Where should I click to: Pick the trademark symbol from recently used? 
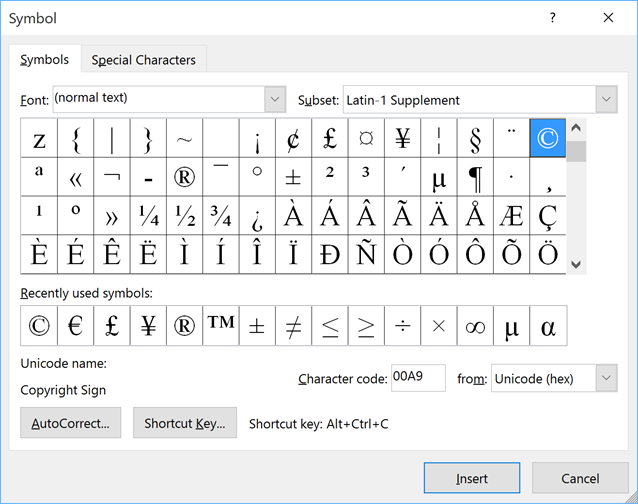[220, 326]
